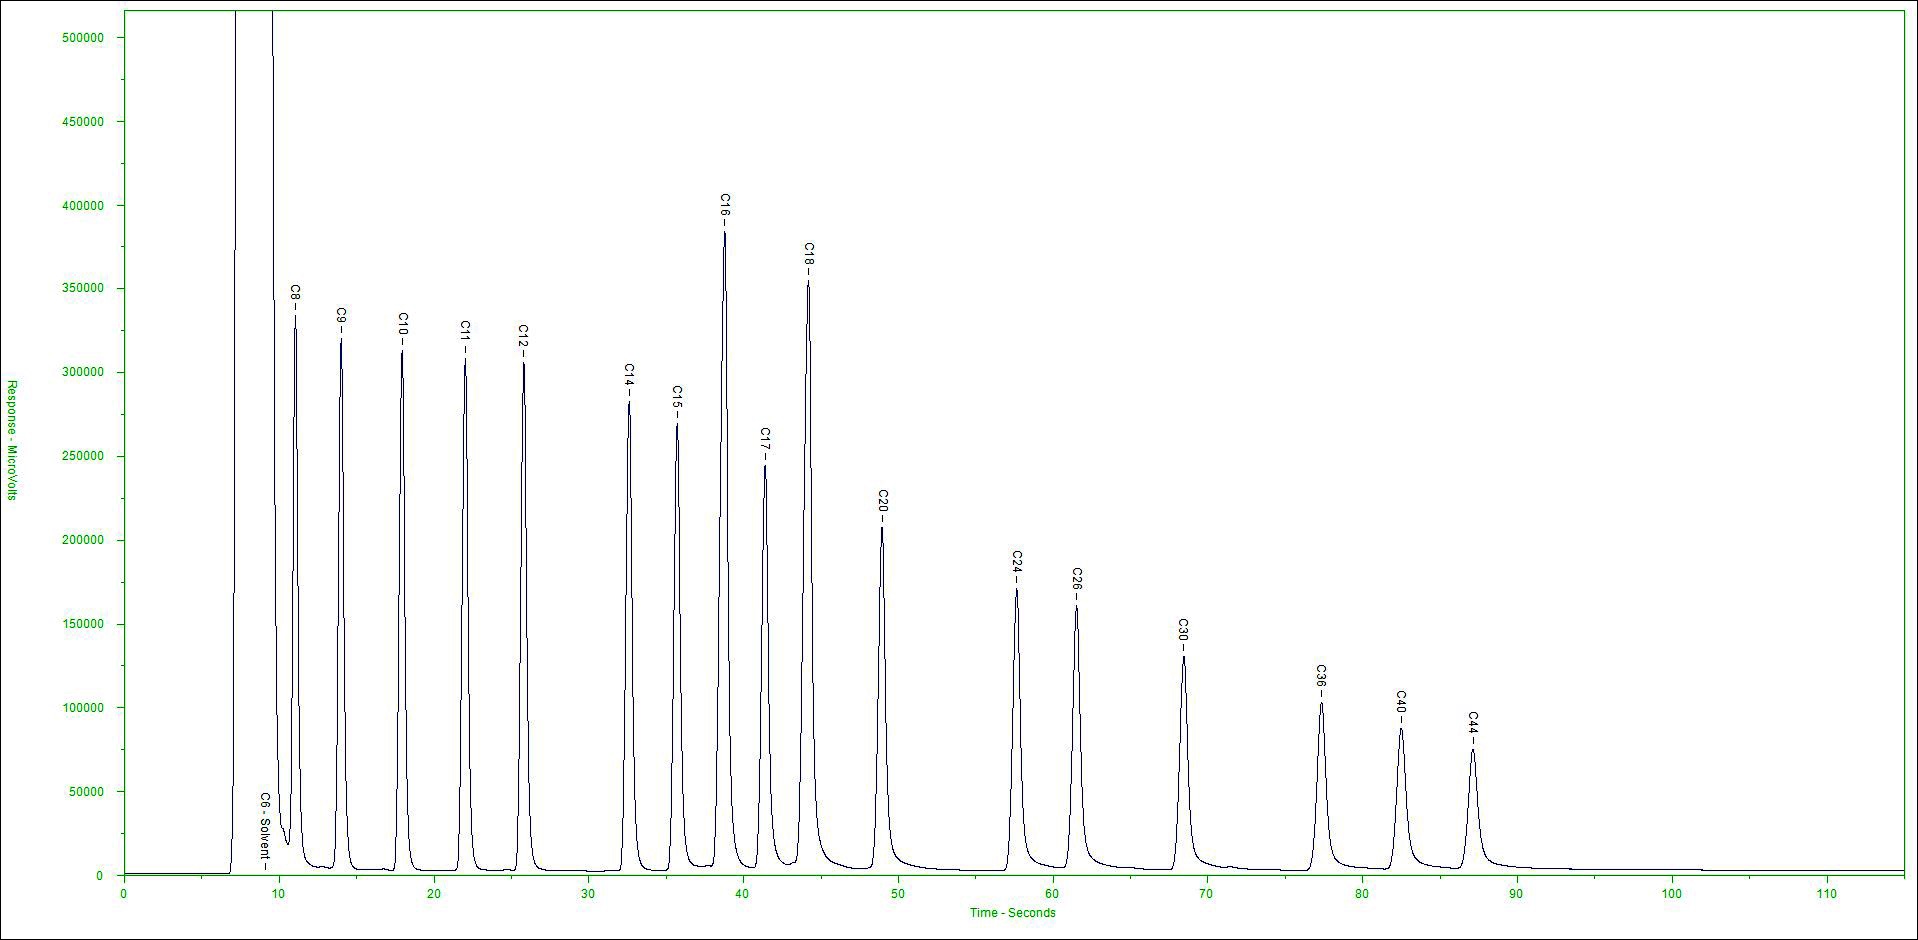Select the Response - MicroVolts axis title
Viewport: 1918px width, 940px height.
click(12, 440)
